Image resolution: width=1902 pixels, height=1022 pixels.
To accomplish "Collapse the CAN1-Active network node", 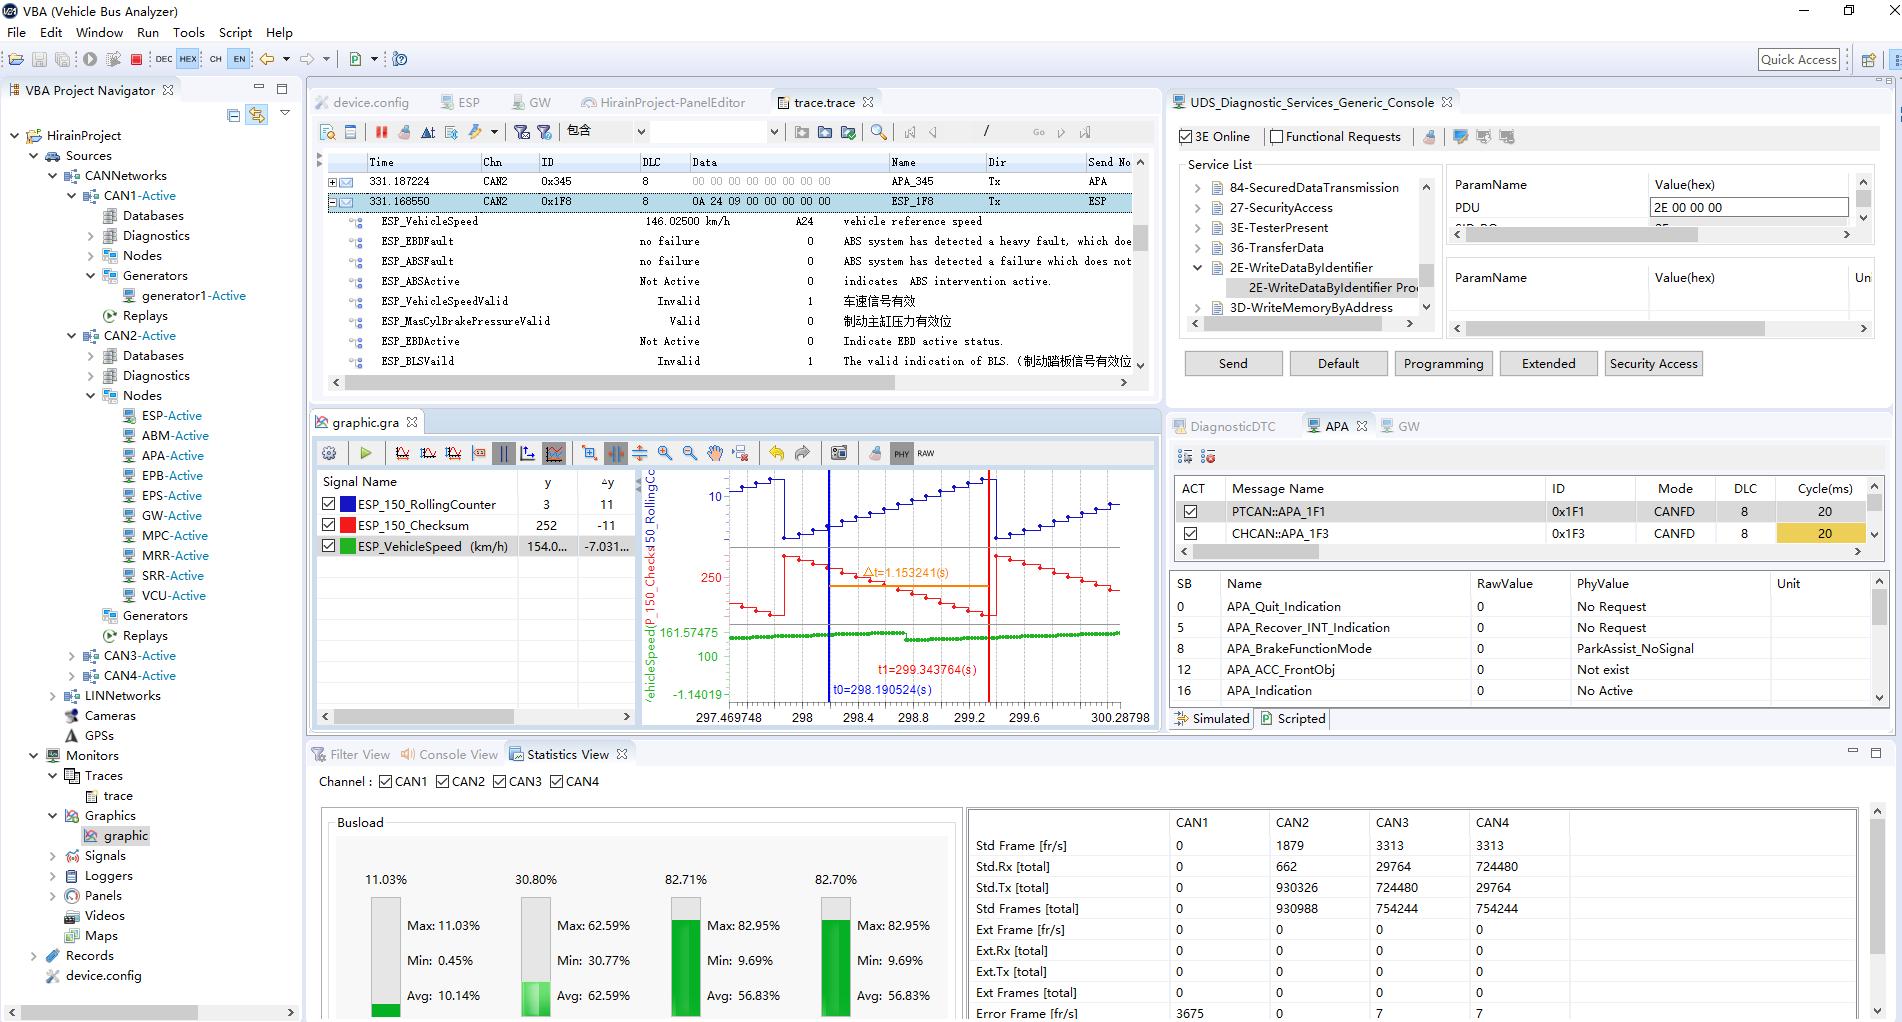I will tap(71, 196).
